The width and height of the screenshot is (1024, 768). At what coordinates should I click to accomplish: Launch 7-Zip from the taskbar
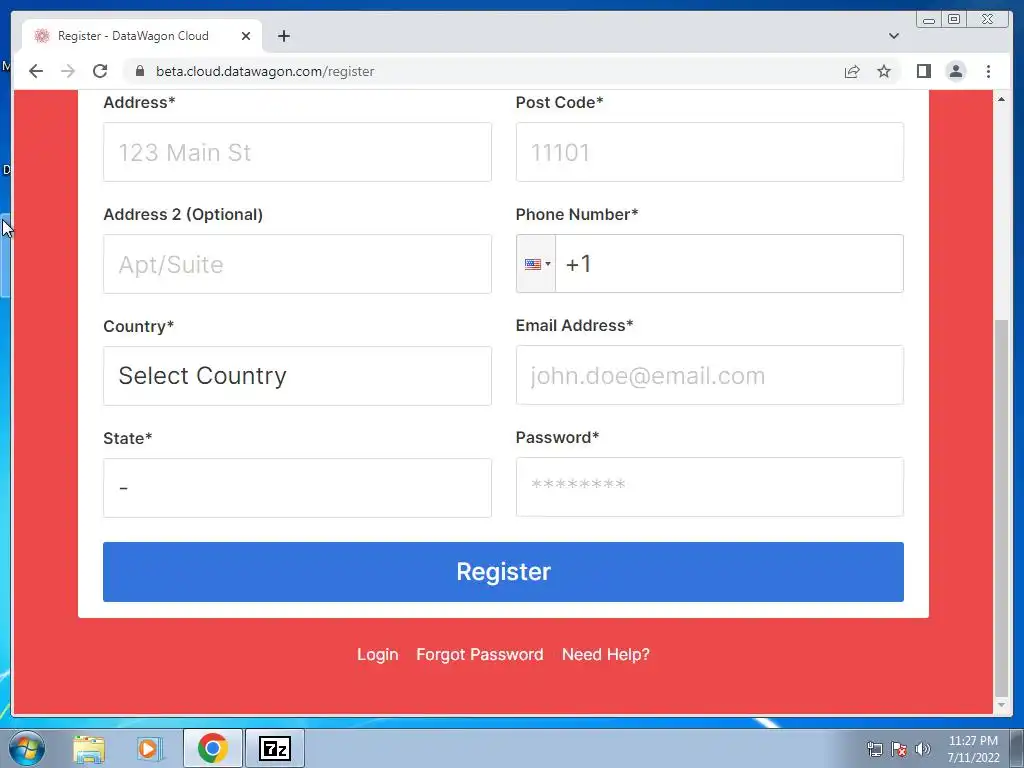274,748
